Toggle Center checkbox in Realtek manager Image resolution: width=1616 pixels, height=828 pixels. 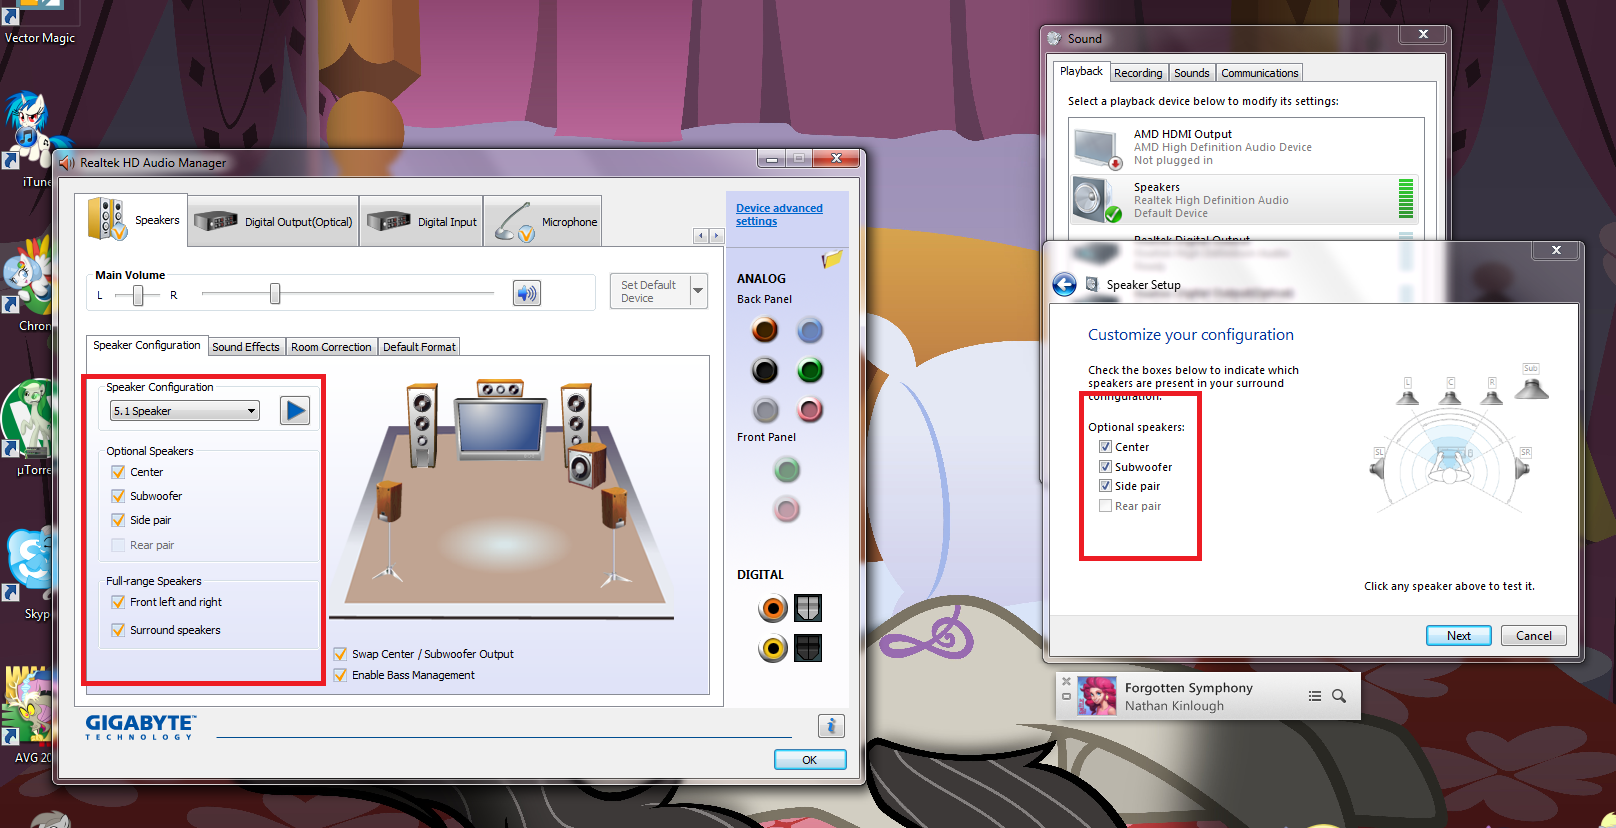tap(118, 472)
